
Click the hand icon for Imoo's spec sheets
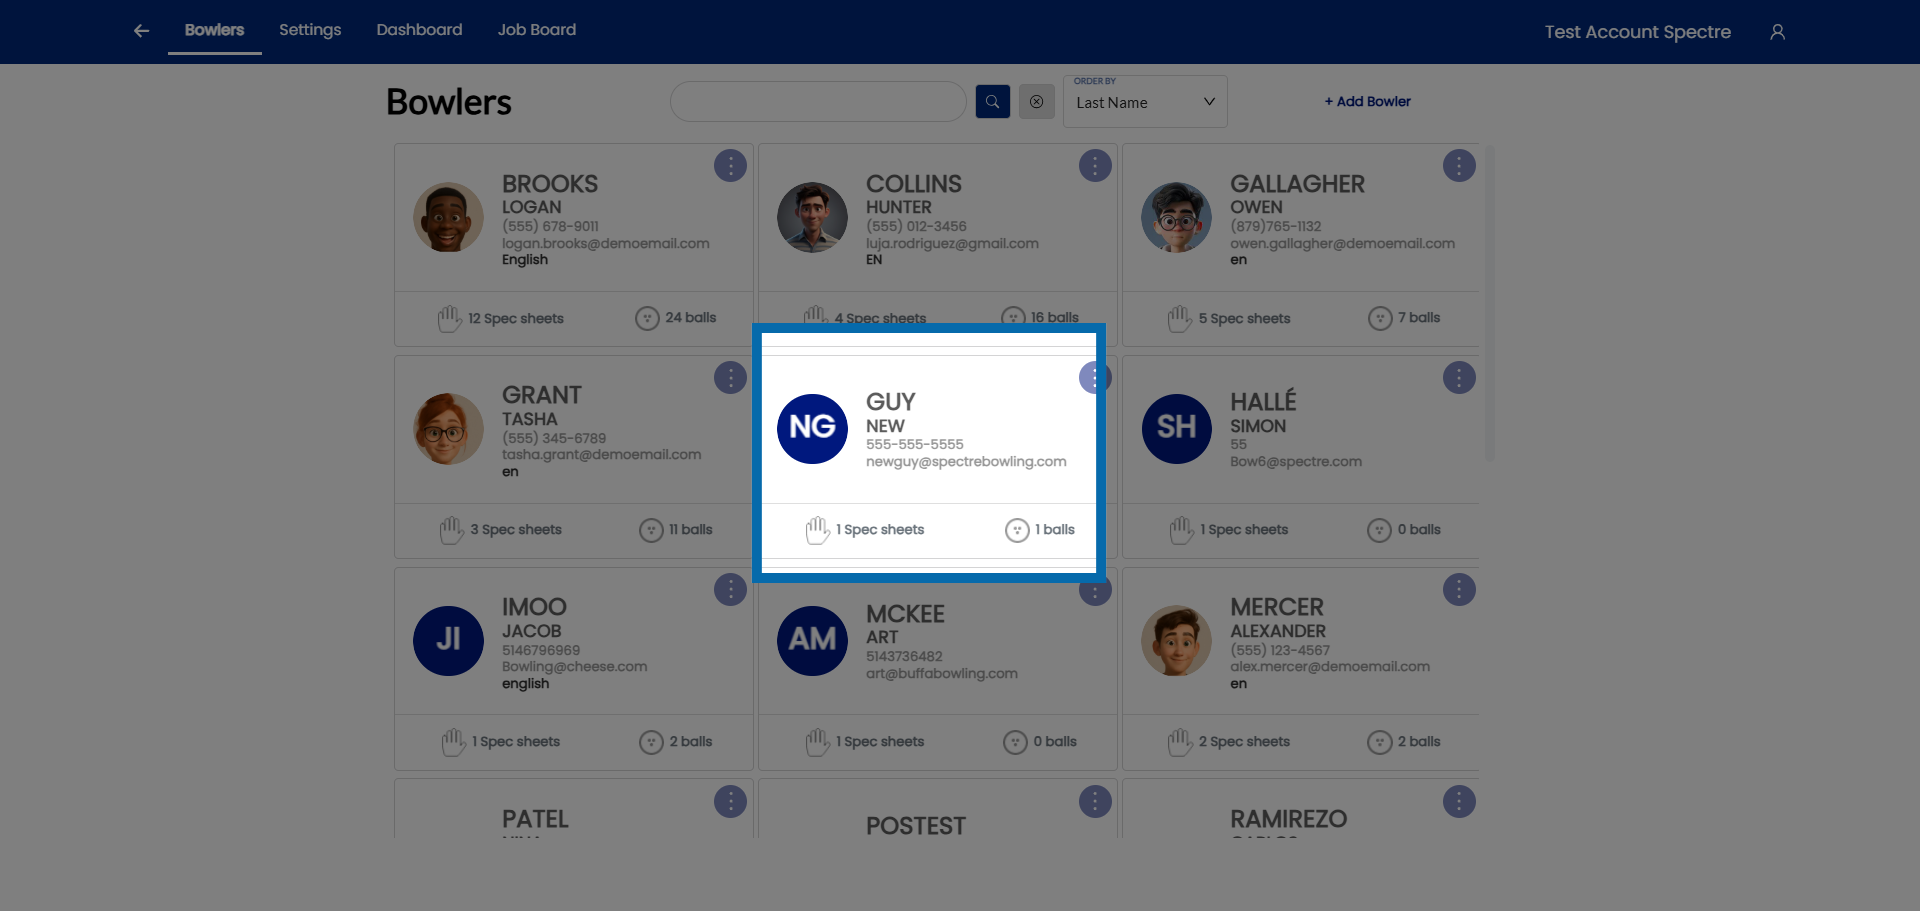pos(454,742)
